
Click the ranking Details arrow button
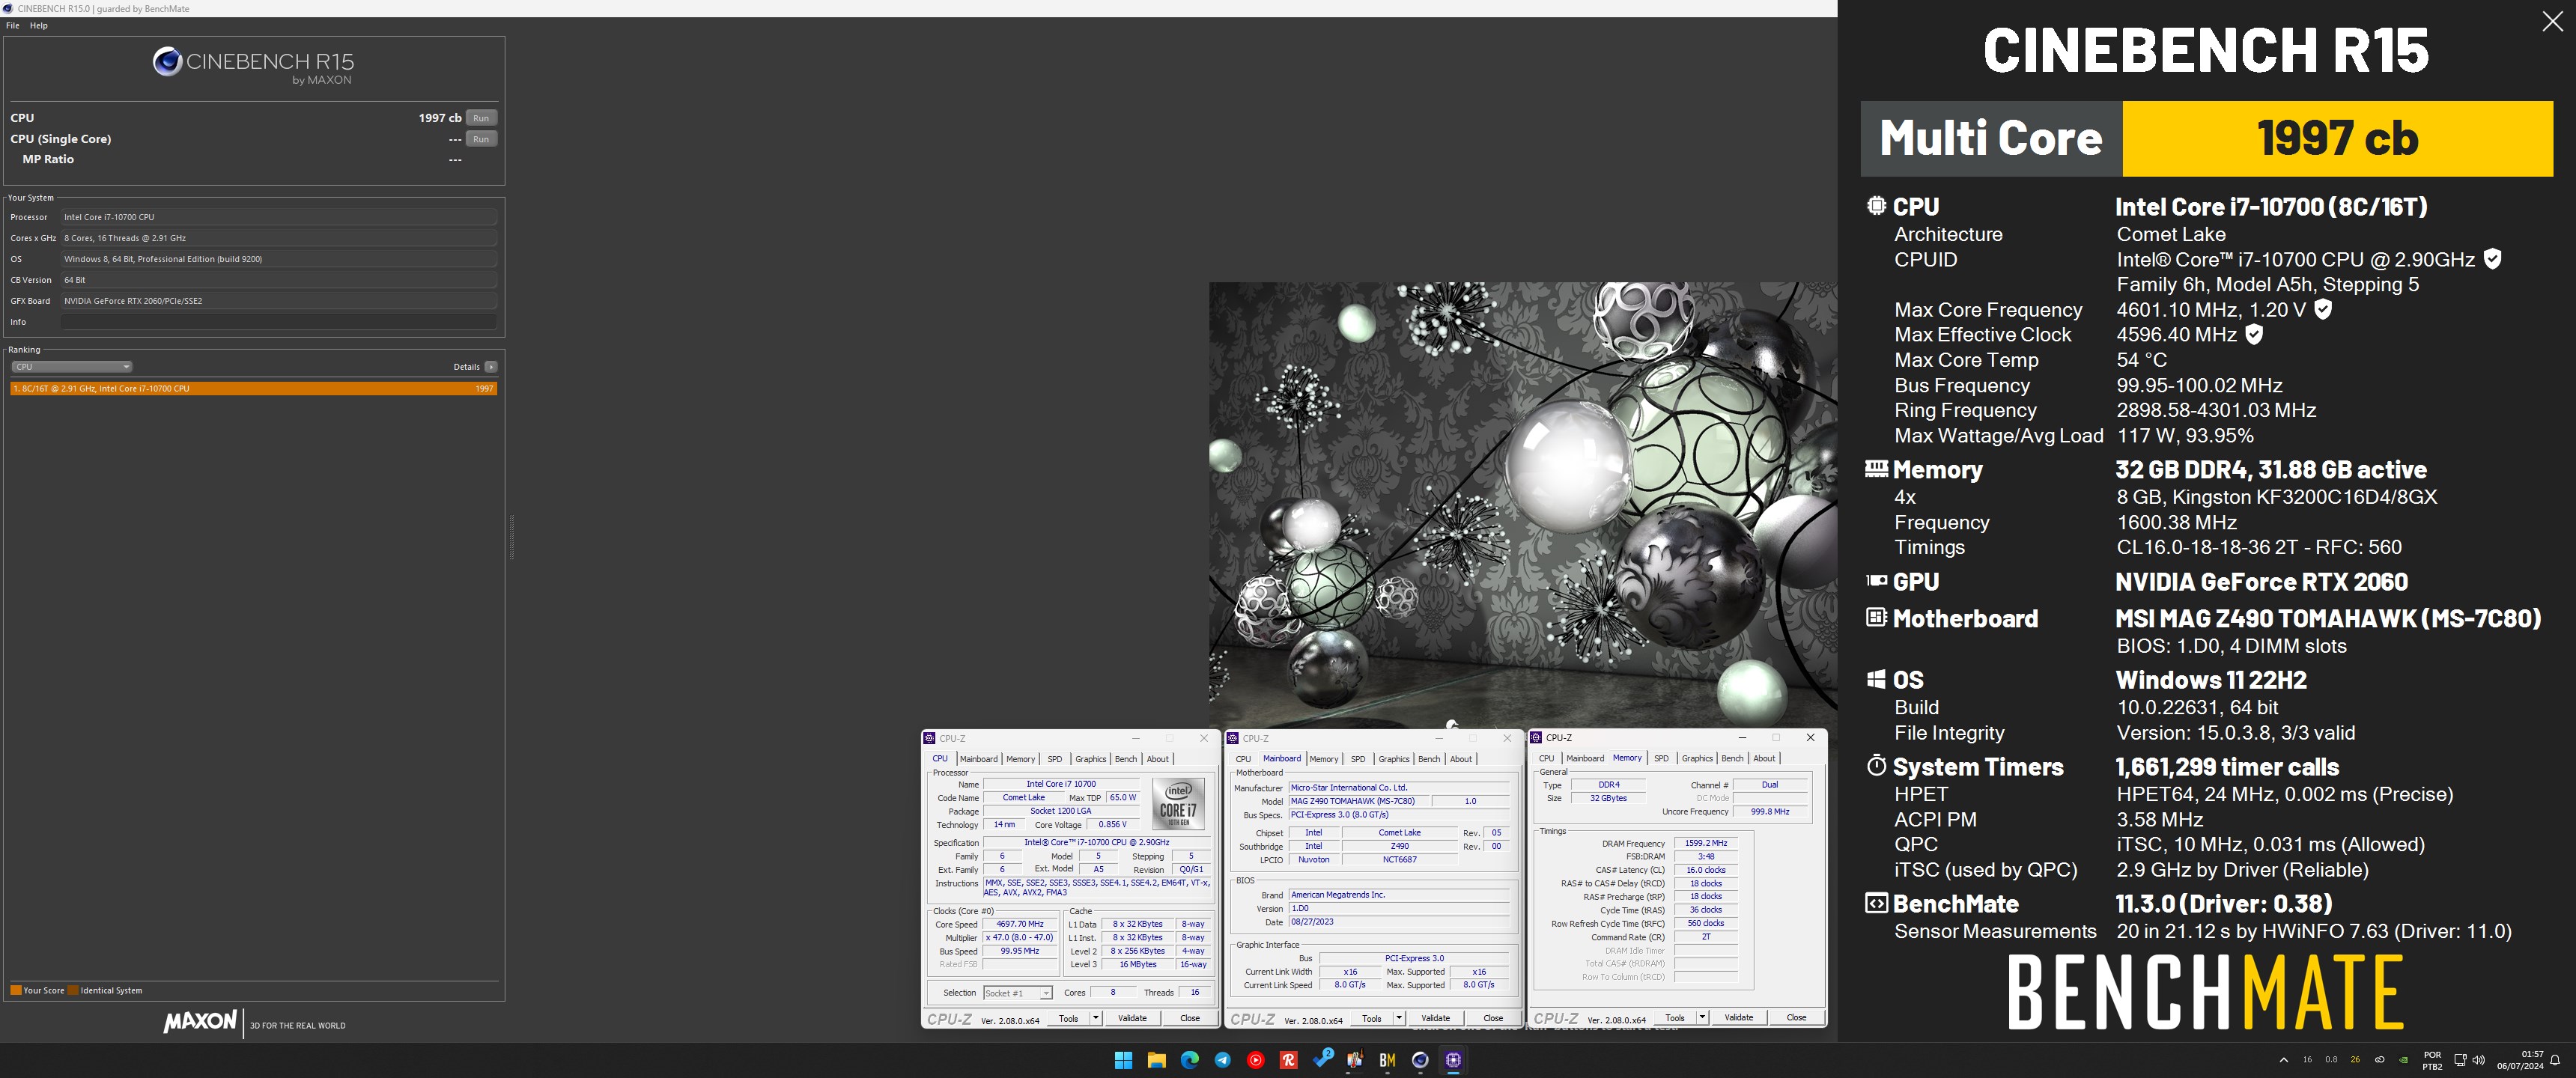[x=491, y=367]
